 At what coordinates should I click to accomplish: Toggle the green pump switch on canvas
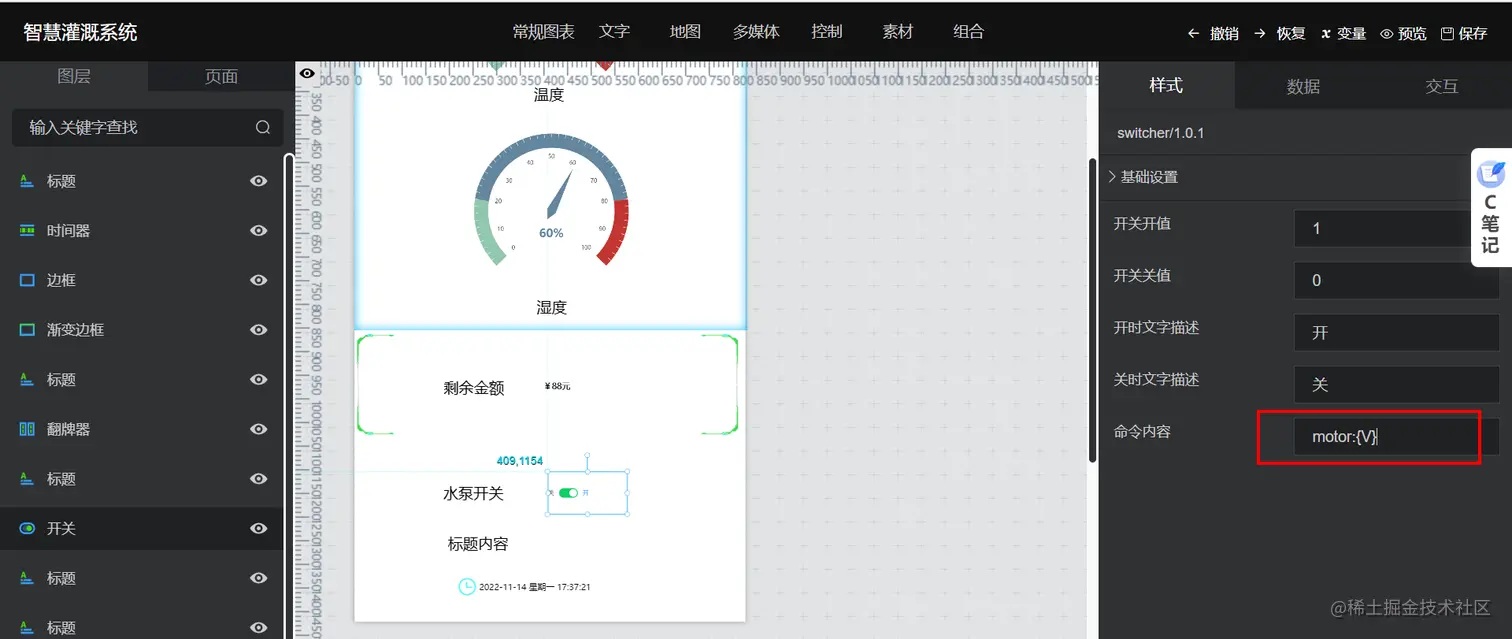568,493
